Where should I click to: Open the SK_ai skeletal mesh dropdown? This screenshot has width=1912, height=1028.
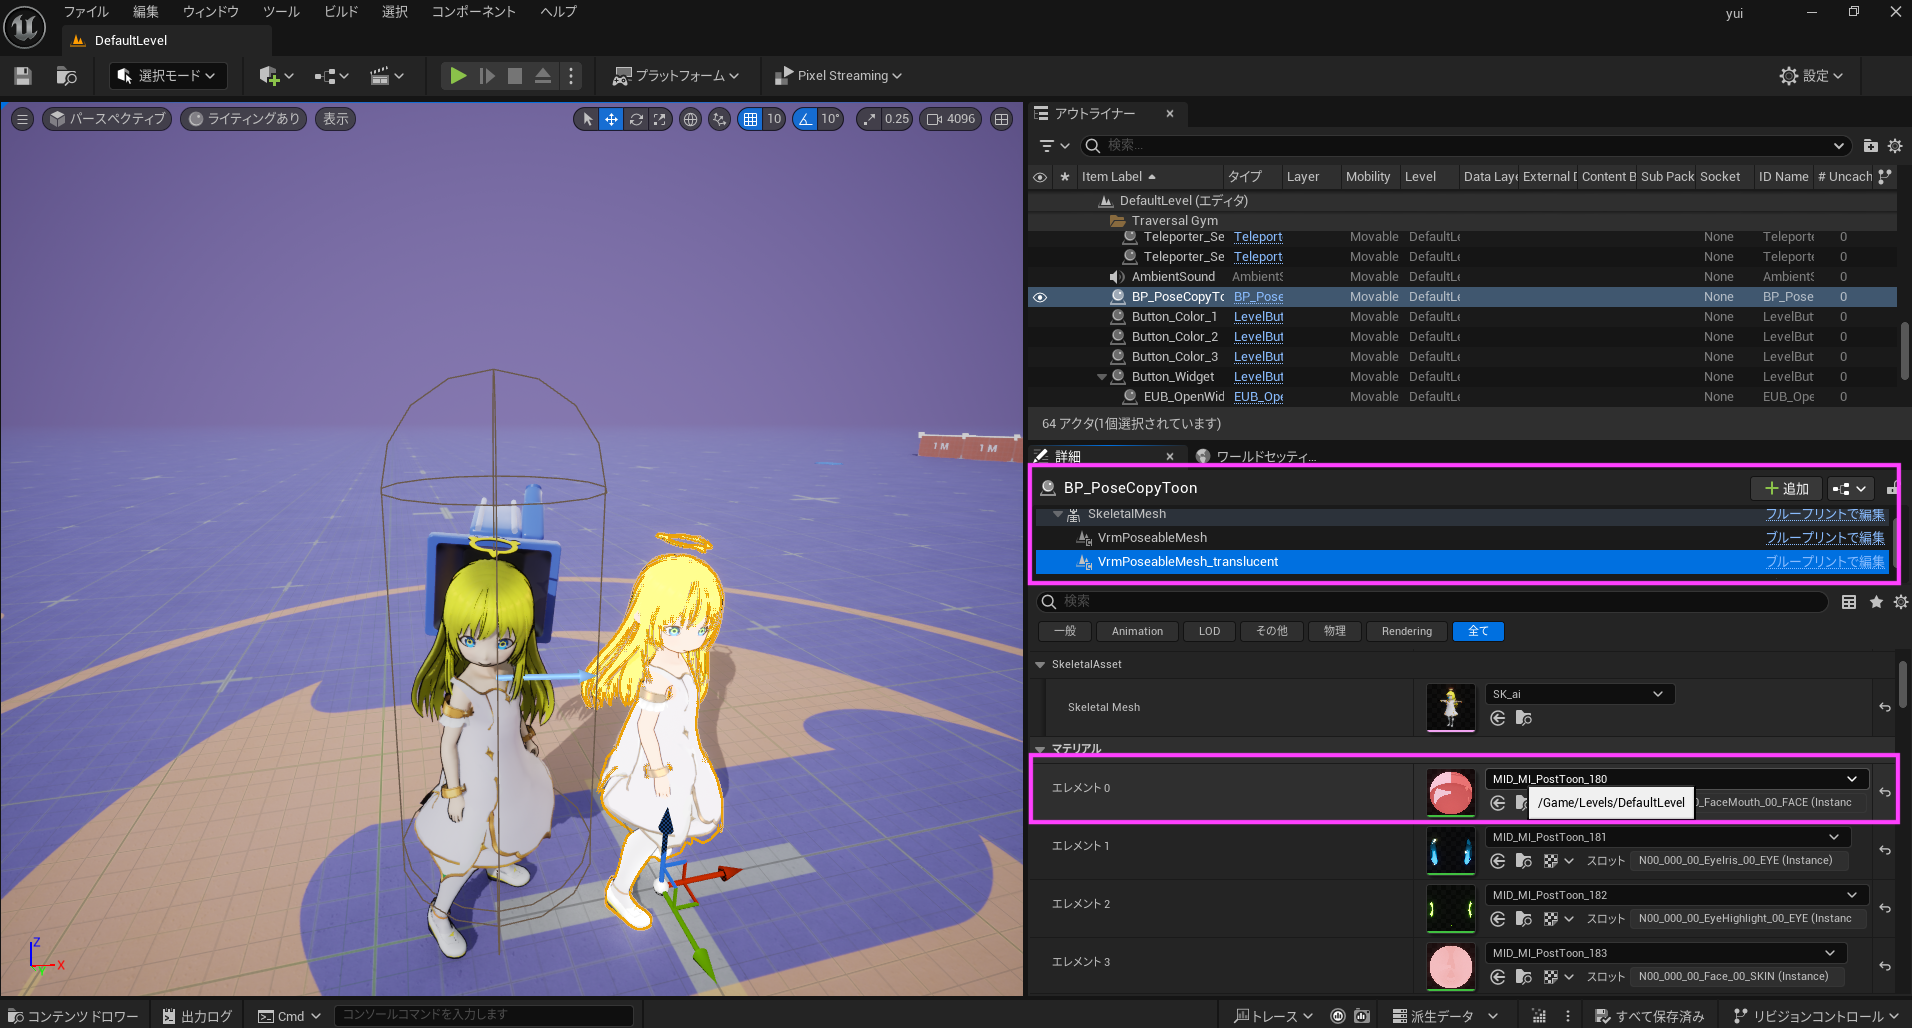[1579, 694]
